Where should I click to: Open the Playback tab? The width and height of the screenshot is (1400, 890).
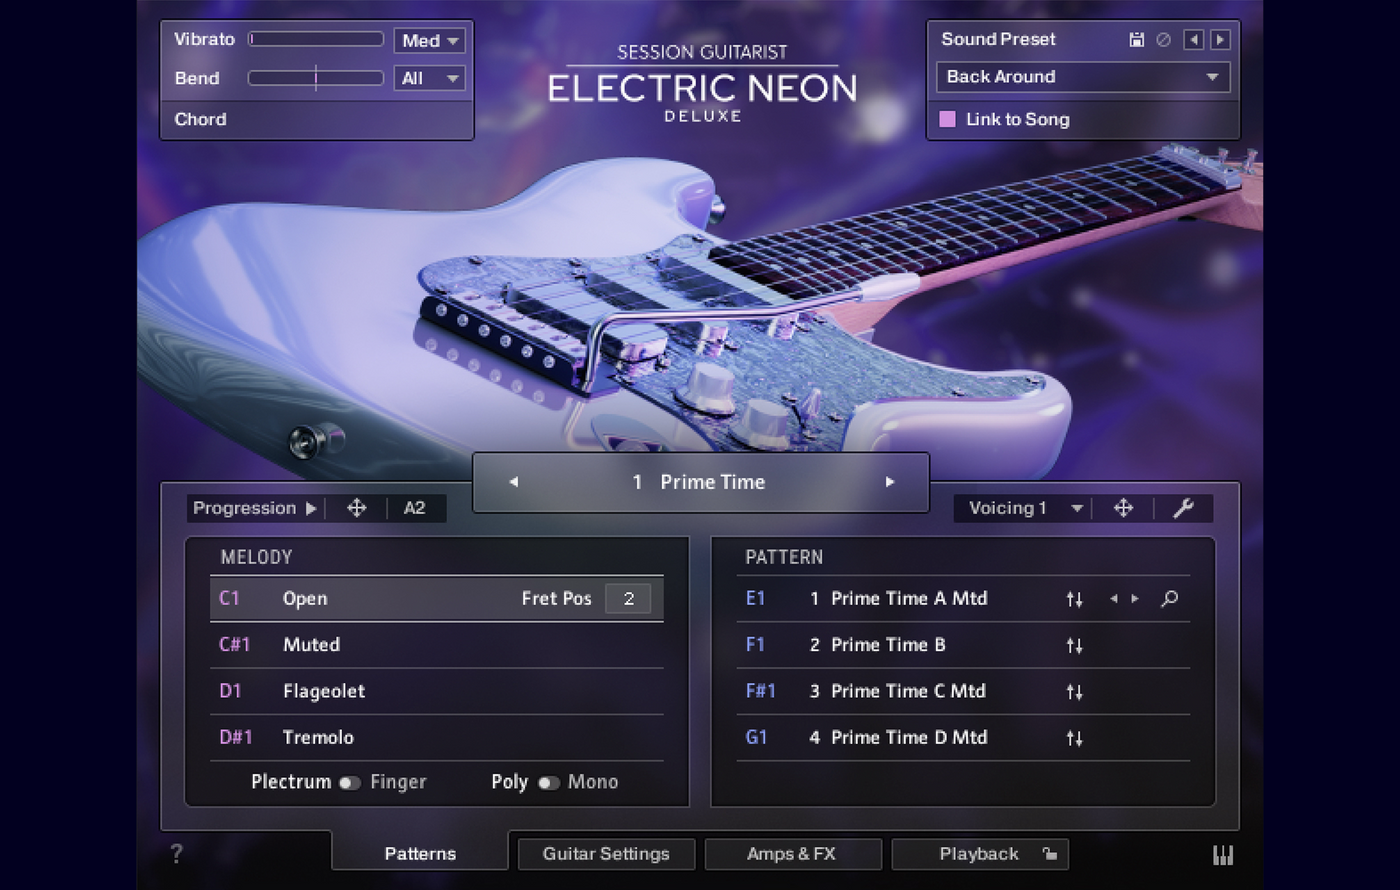click(x=980, y=854)
